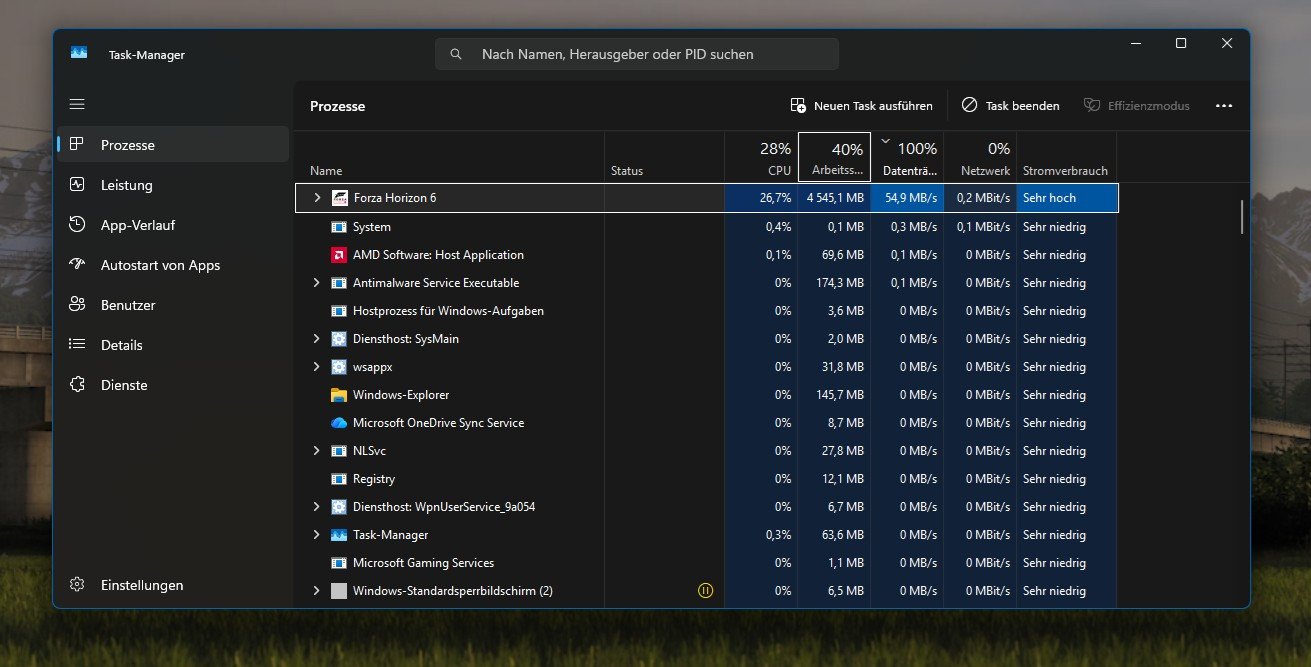1311x667 pixels.
Task: Sort by the Arbeitsspeicher column header
Action: tap(834, 157)
